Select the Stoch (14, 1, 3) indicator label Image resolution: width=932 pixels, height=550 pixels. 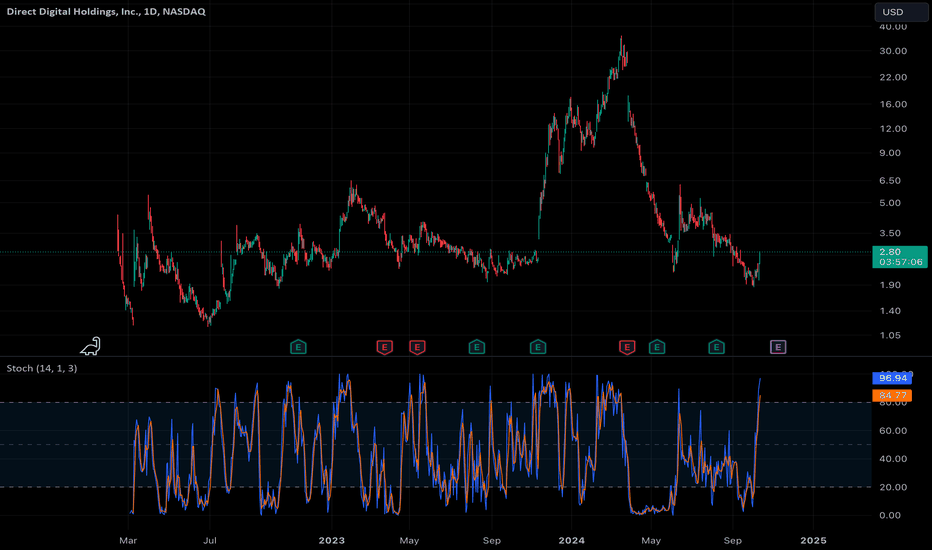click(x=42, y=368)
